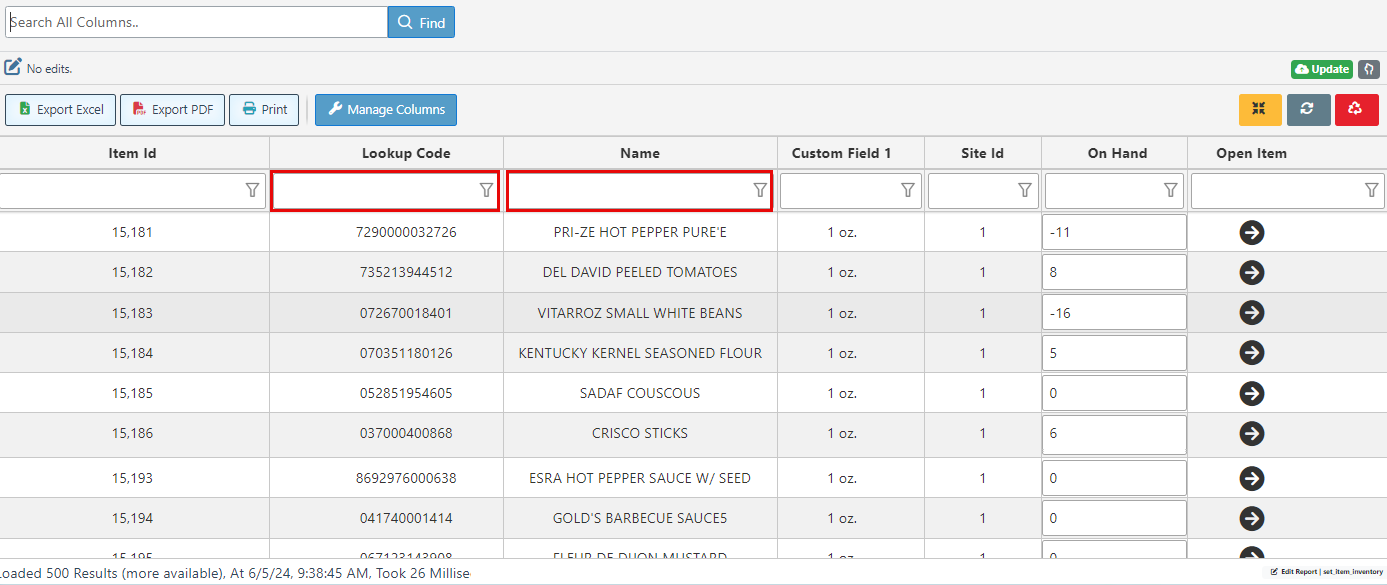The width and height of the screenshot is (1387, 585).
Task: Open the Lookup Code filter funnel
Action: pos(486,190)
